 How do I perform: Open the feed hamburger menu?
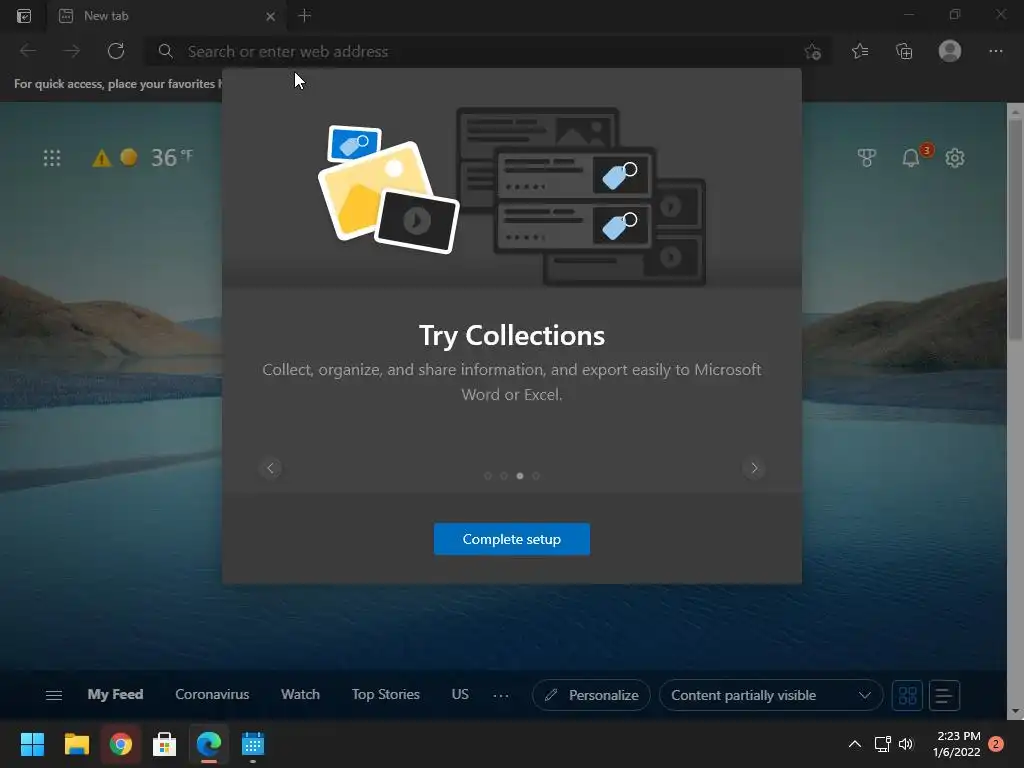click(x=54, y=696)
